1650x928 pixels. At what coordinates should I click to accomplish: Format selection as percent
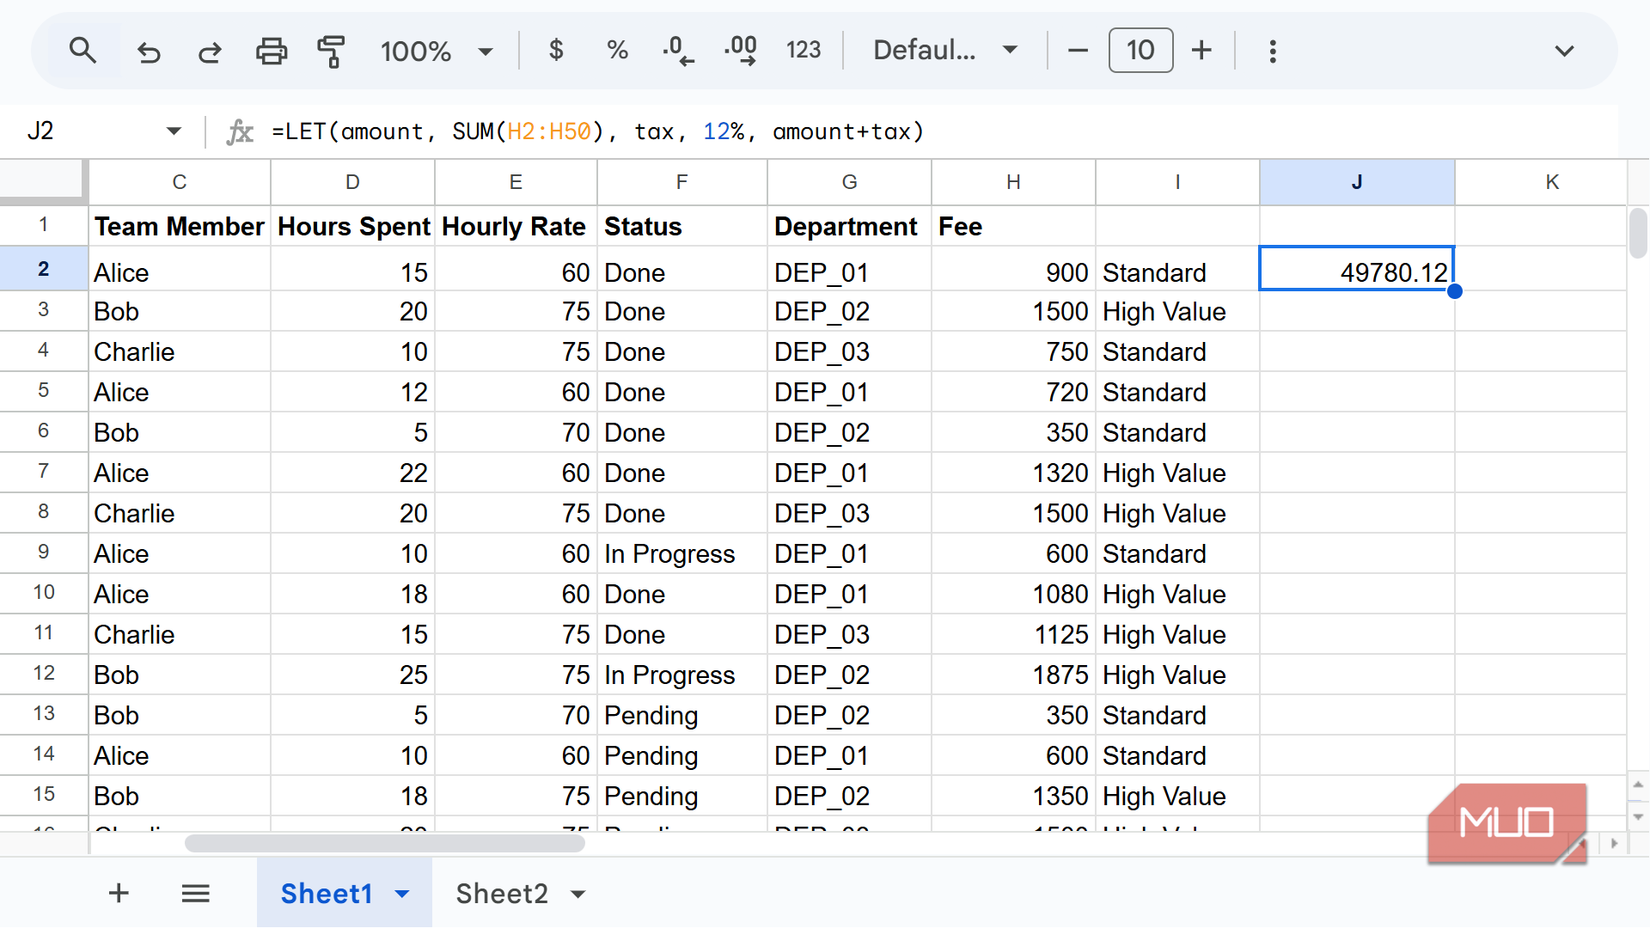617,50
